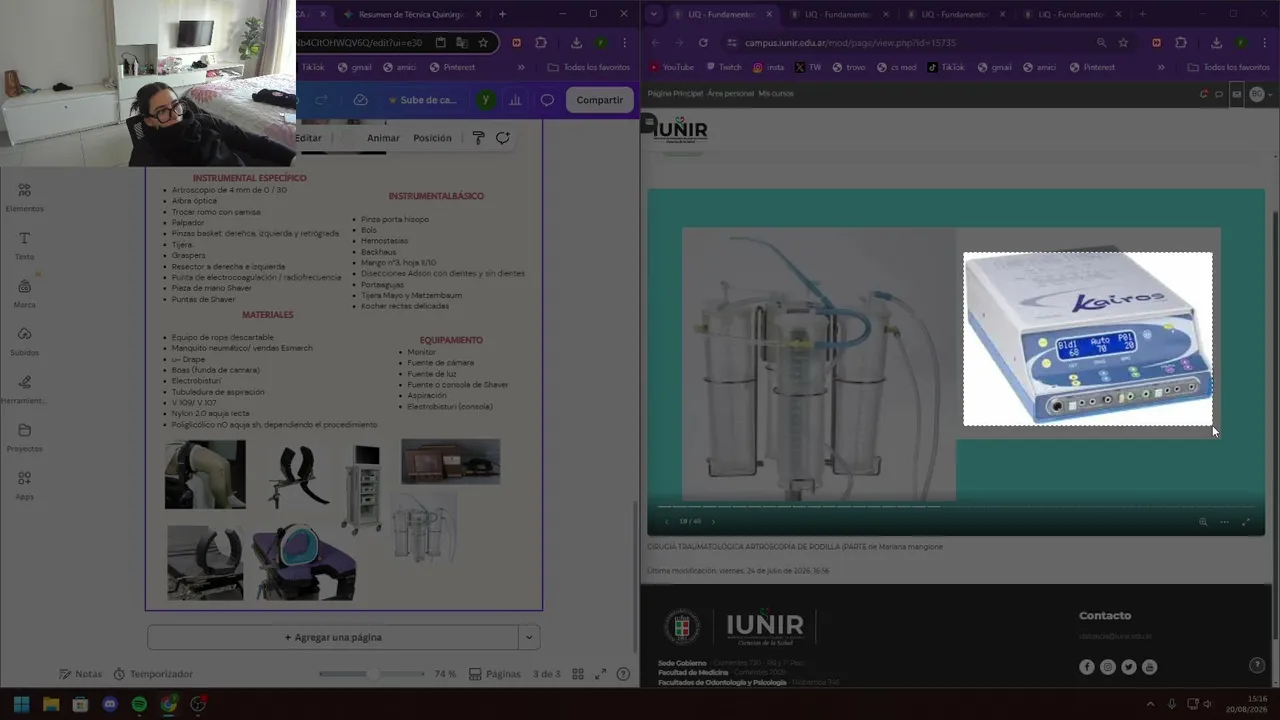This screenshot has width=1280, height=720.
Task: Open Chrome three-dot menu in IUNIR window
Action: click(x=1264, y=43)
